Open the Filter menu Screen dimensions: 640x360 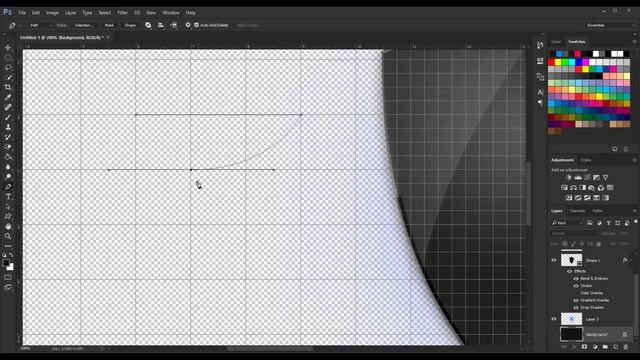[122, 13]
